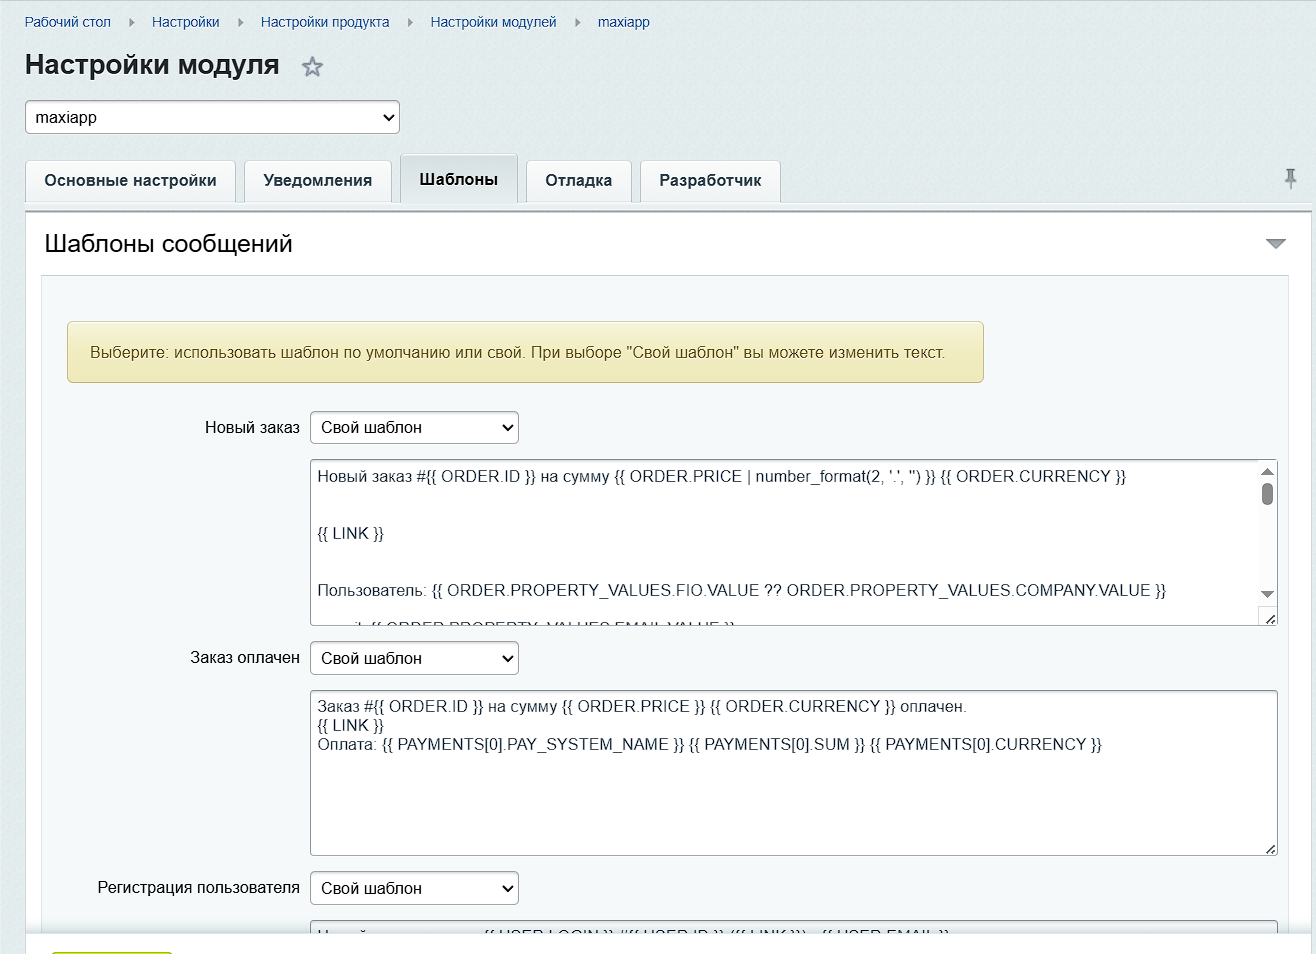Open the maxiapp module selector dropdown

pyautogui.click(x=212, y=117)
